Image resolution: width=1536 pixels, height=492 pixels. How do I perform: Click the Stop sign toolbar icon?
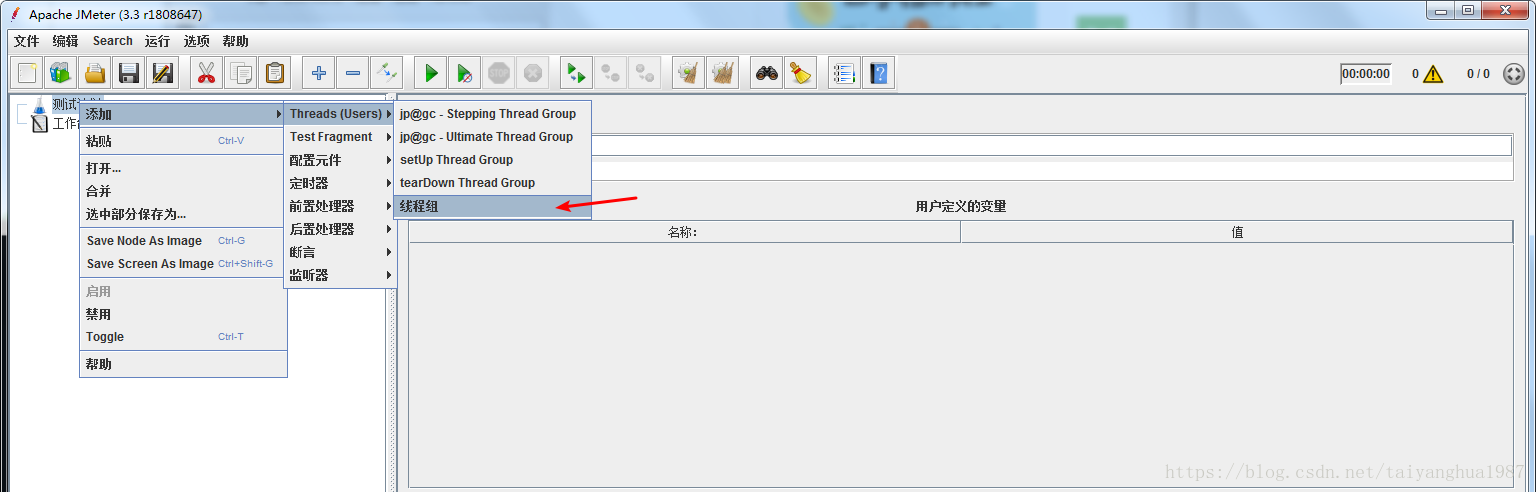pos(499,73)
